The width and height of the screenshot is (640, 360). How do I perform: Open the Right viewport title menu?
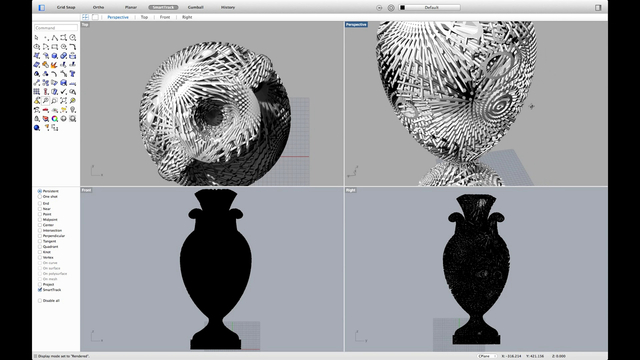click(351, 190)
